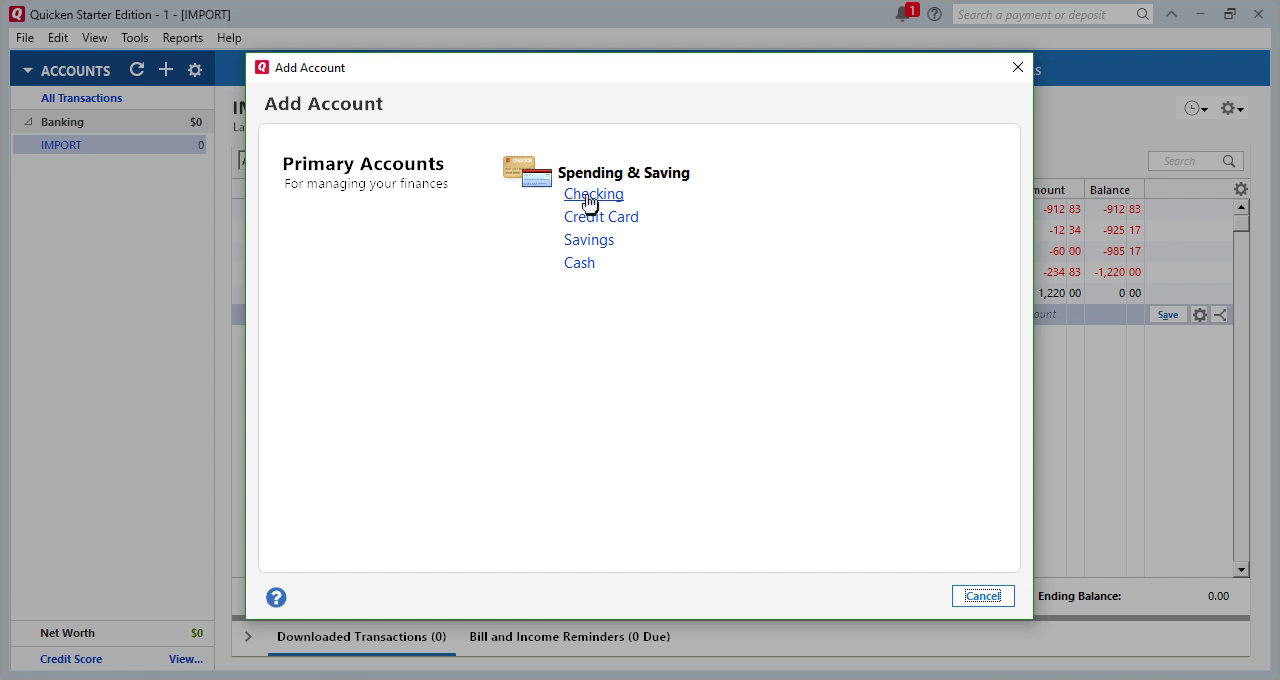Expand the bottom panel chevron
1280x680 pixels.
pyautogui.click(x=247, y=636)
